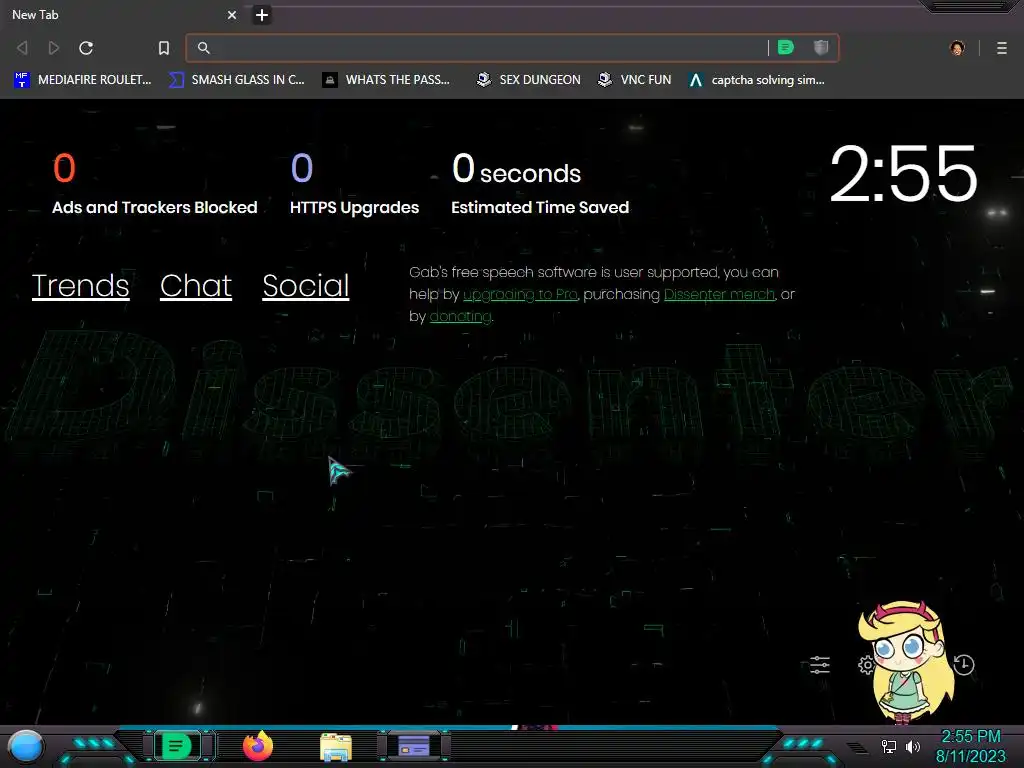
Task: Click the search magnifier in the address bar
Action: click(204, 48)
